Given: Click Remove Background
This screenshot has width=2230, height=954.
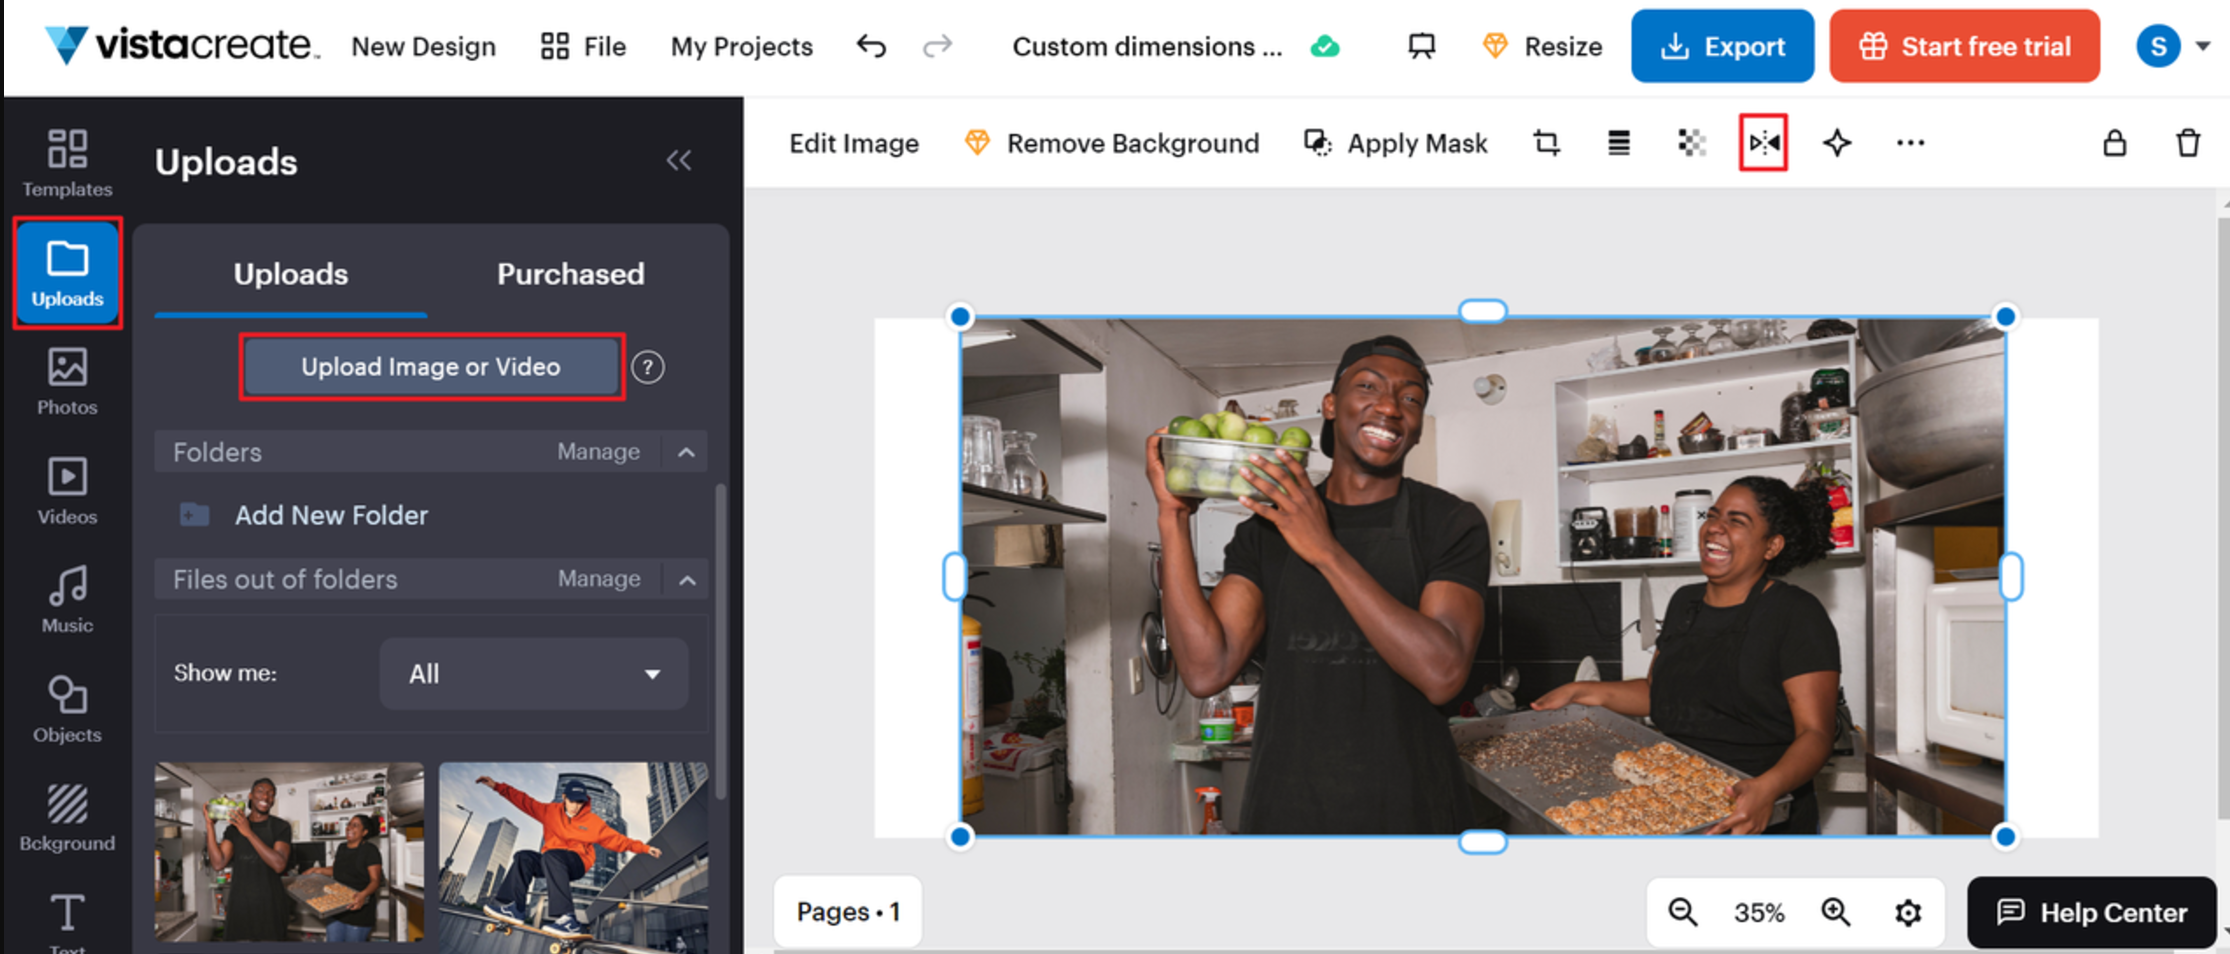Looking at the screenshot, I should click(x=1112, y=143).
